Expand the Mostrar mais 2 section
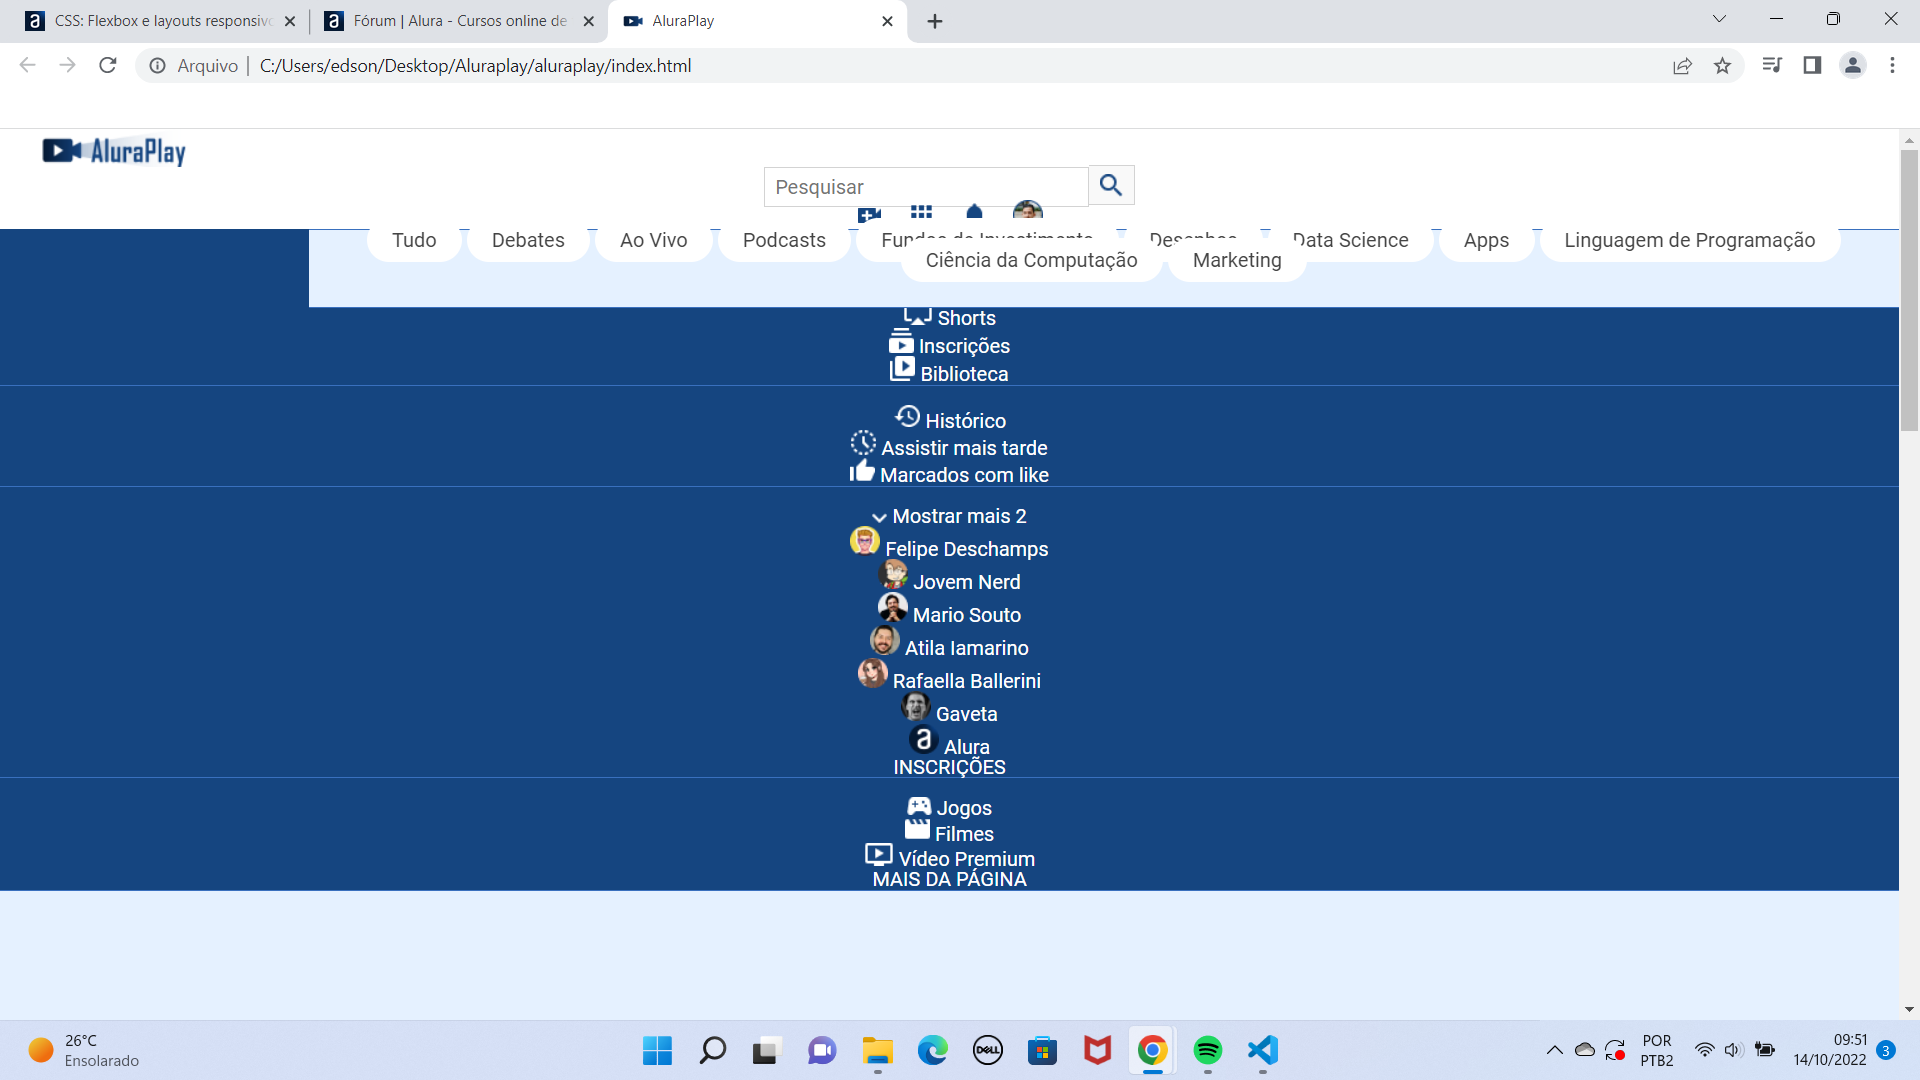Viewport: 1920px width, 1080px height. click(x=949, y=516)
